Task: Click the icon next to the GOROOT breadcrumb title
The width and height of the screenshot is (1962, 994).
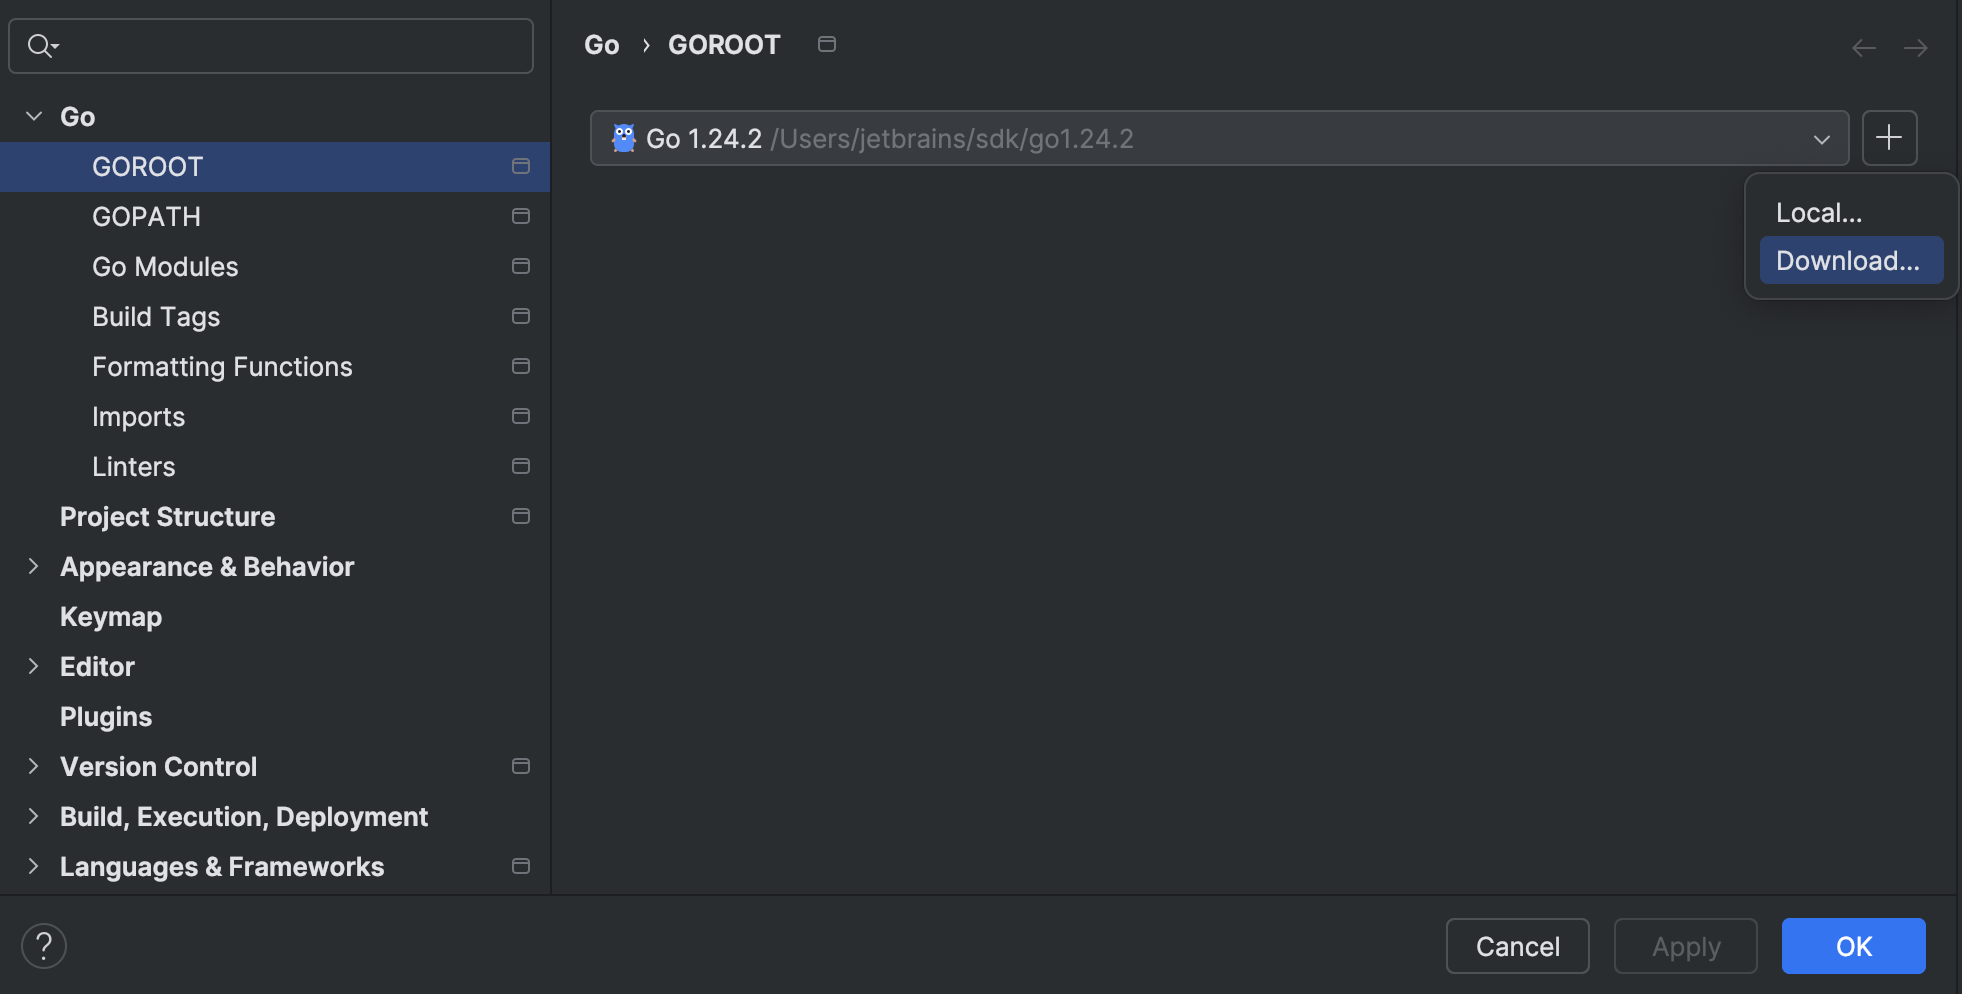Action: (x=826, y=44)
